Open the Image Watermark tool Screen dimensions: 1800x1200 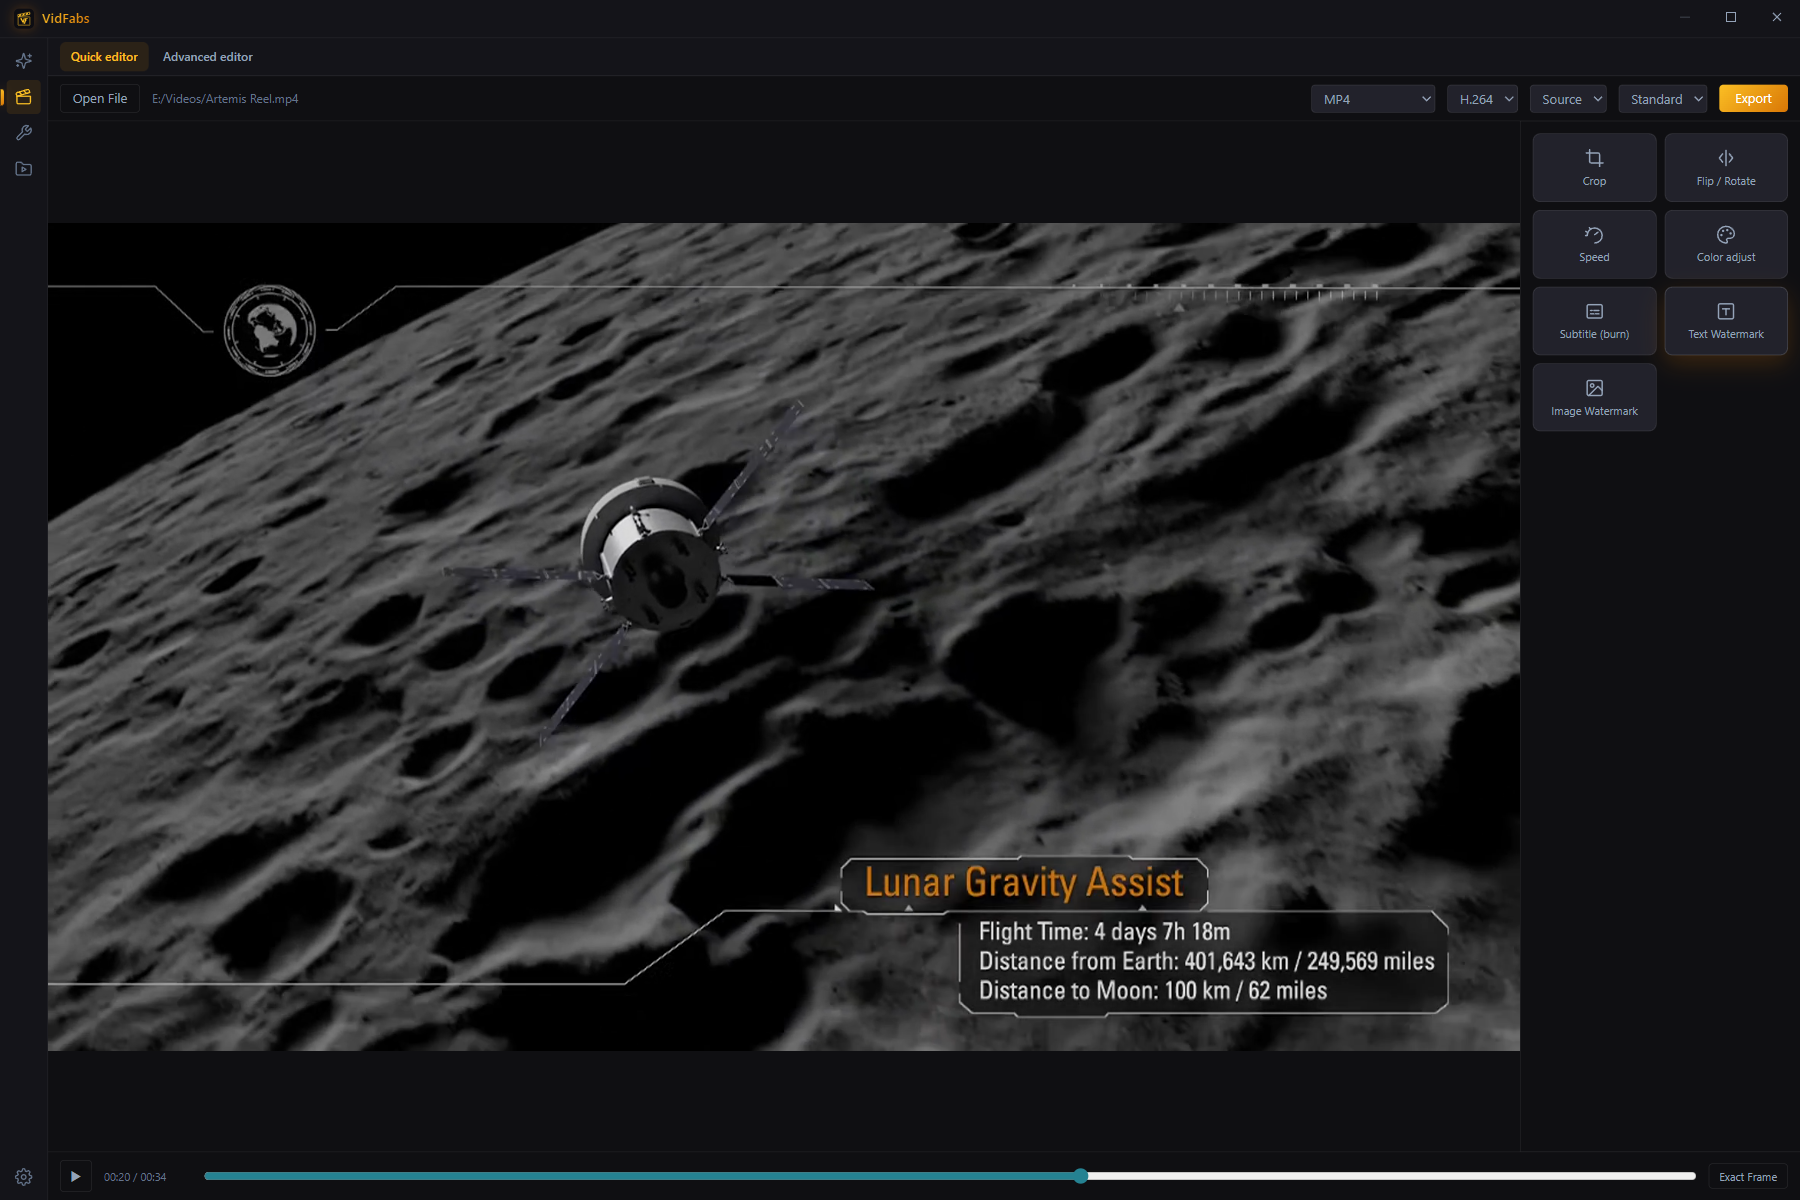pos(1594,398)
